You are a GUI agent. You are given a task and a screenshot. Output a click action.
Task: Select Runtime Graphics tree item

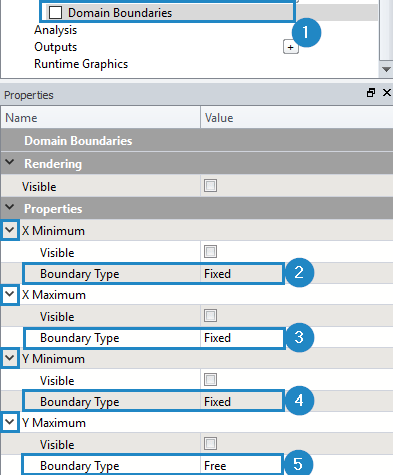(x=81, y=64)
